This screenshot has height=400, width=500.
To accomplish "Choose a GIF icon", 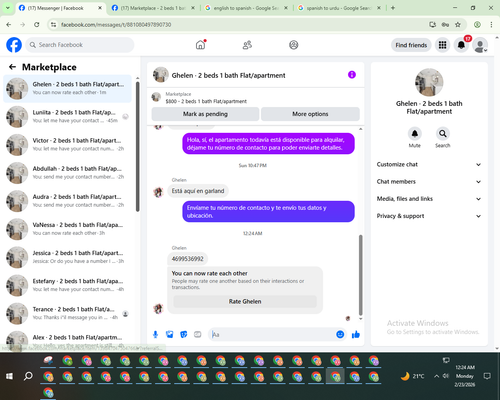I will click(198, 334).
